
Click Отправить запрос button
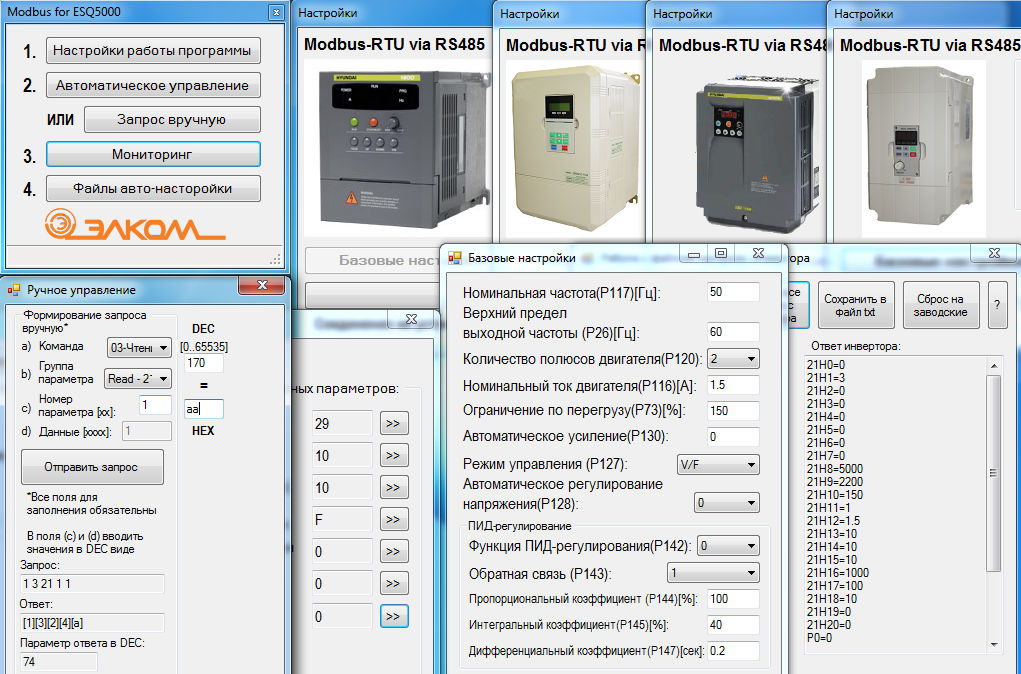pyautogui.click(x=92, y=467)
